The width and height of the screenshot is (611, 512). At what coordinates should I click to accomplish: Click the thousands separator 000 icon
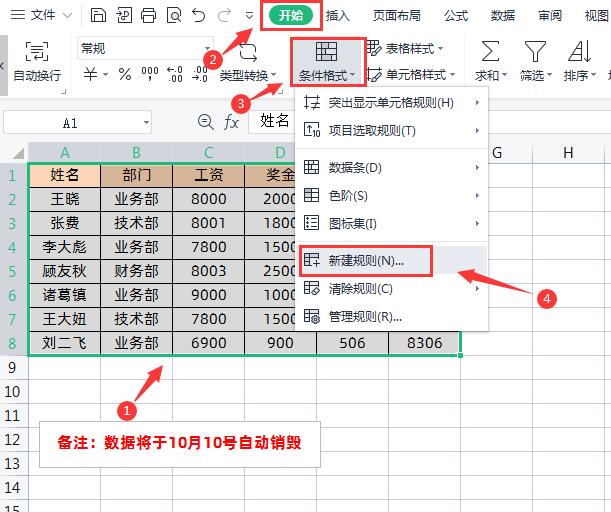click(150, 74)
